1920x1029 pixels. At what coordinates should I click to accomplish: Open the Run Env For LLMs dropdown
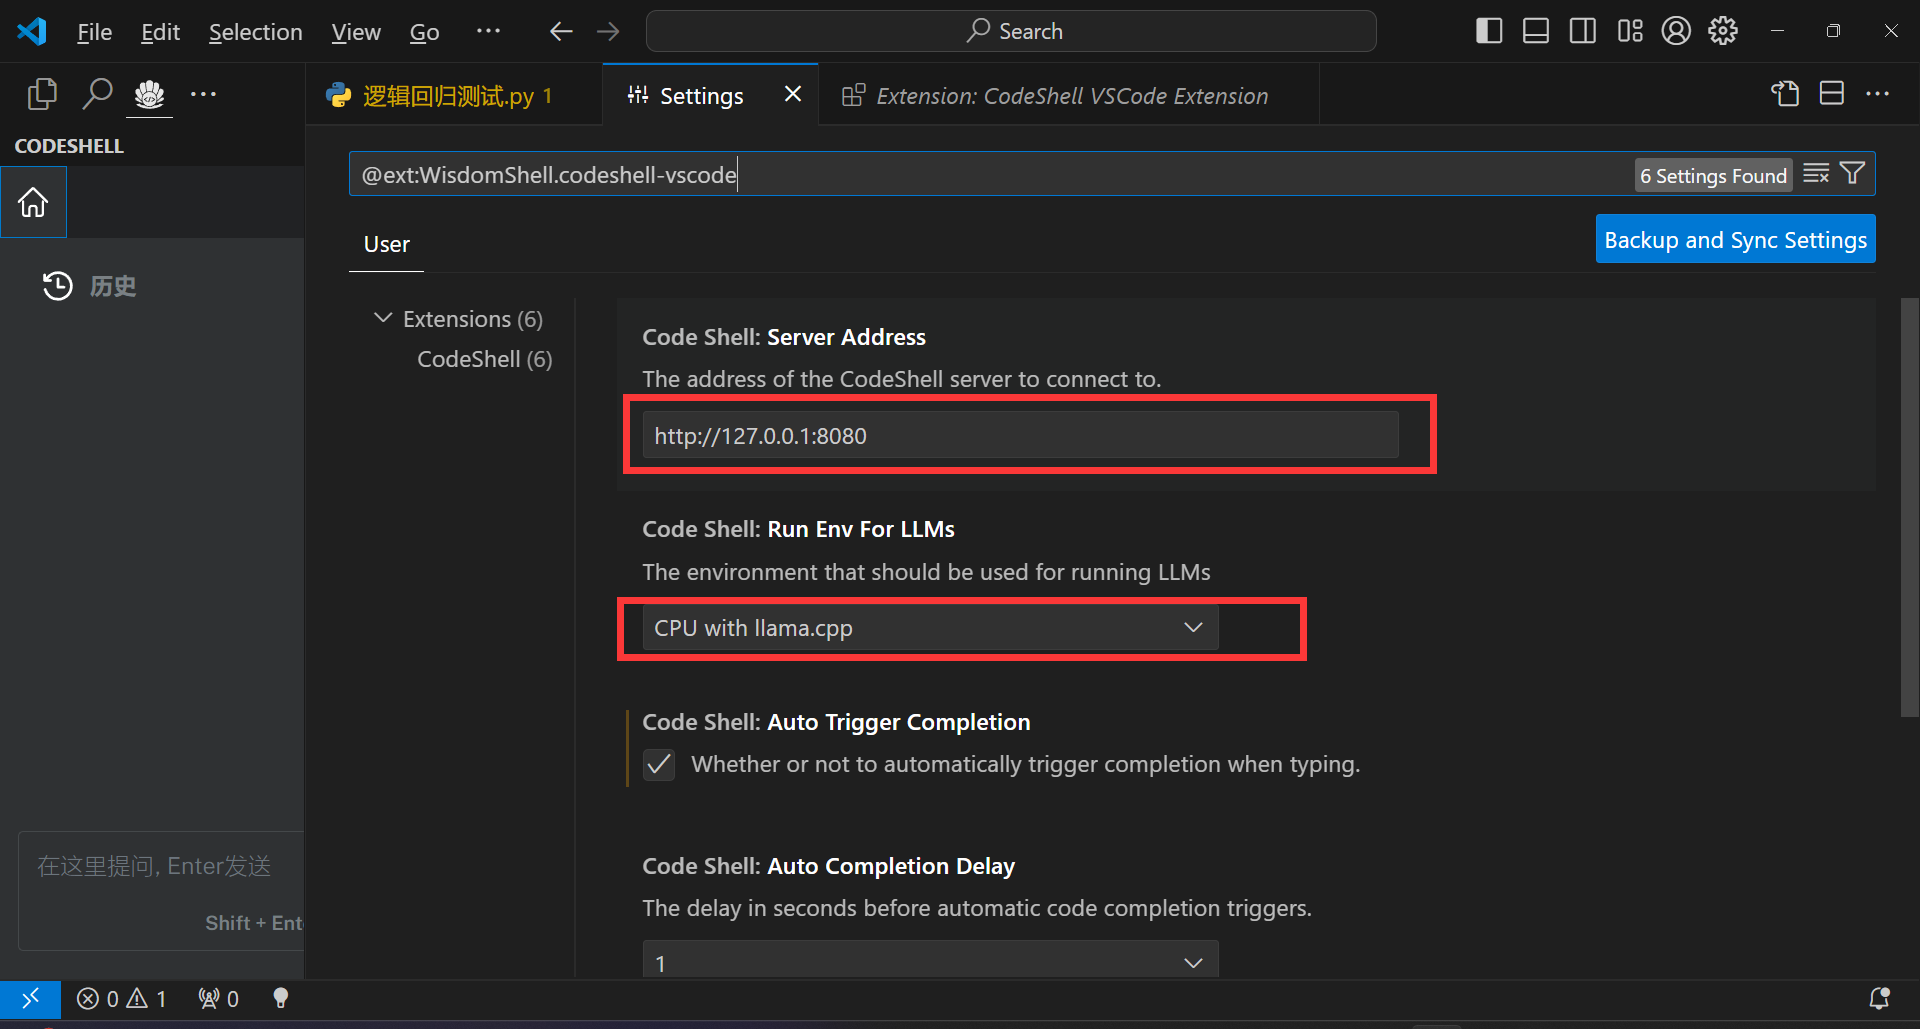[x=930, y=628]
